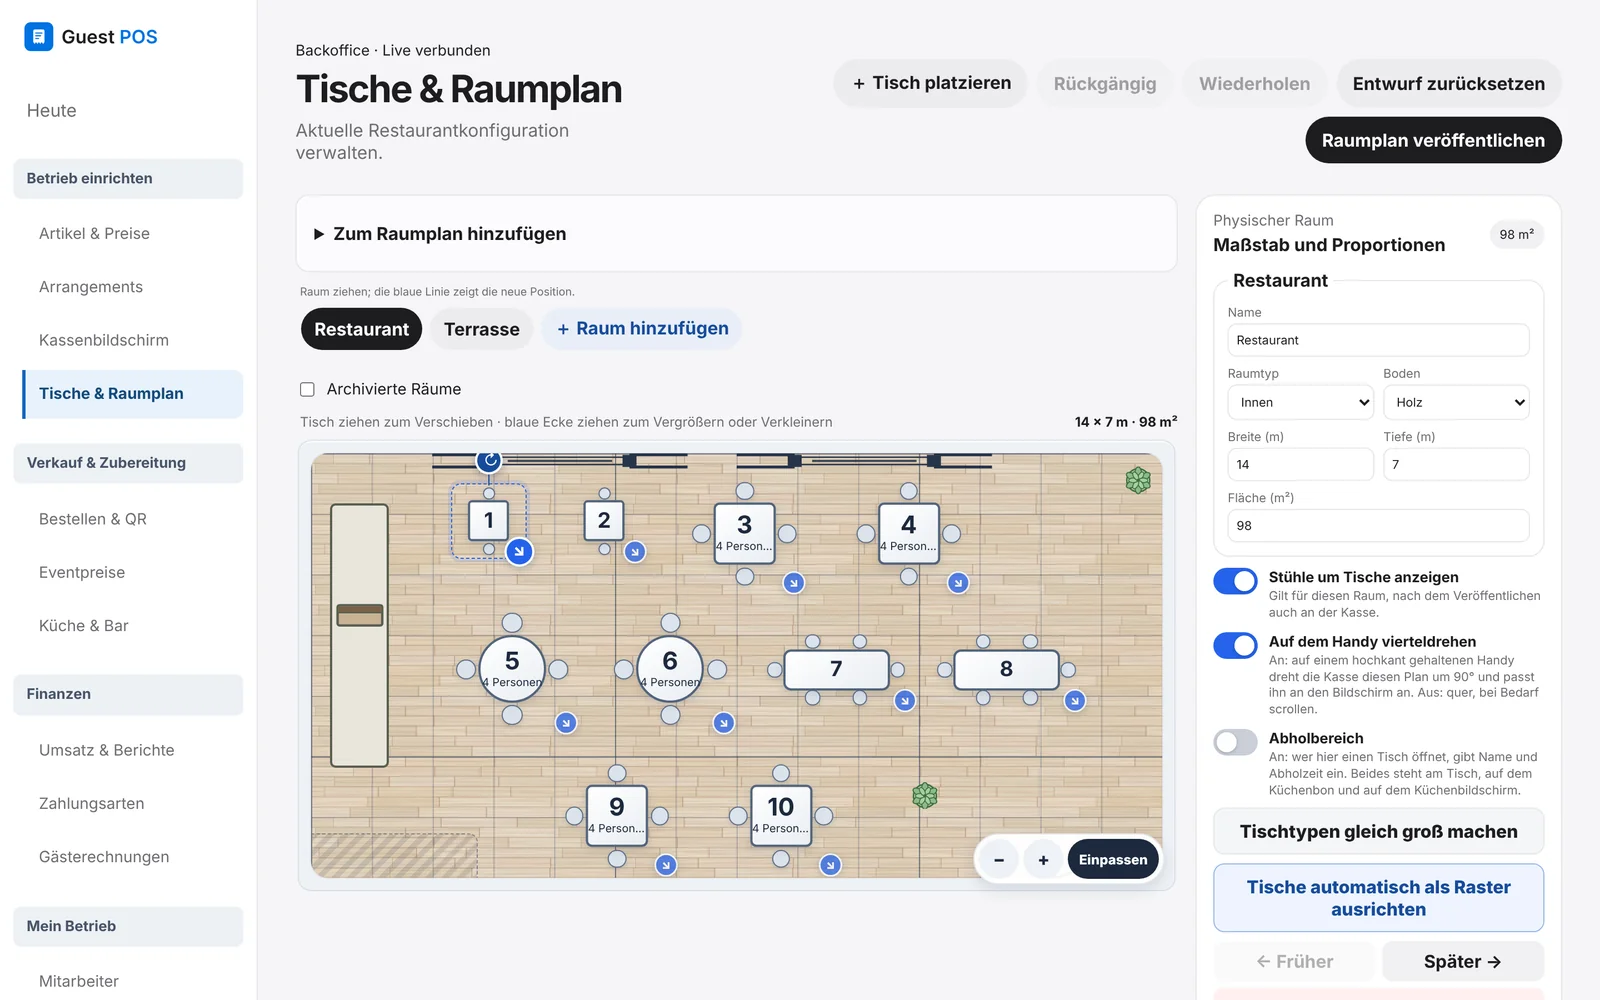Viewport: 1600px width, 1000px height.
Task: Switch to the Terrasse room tab
Action: coord(481,329)
